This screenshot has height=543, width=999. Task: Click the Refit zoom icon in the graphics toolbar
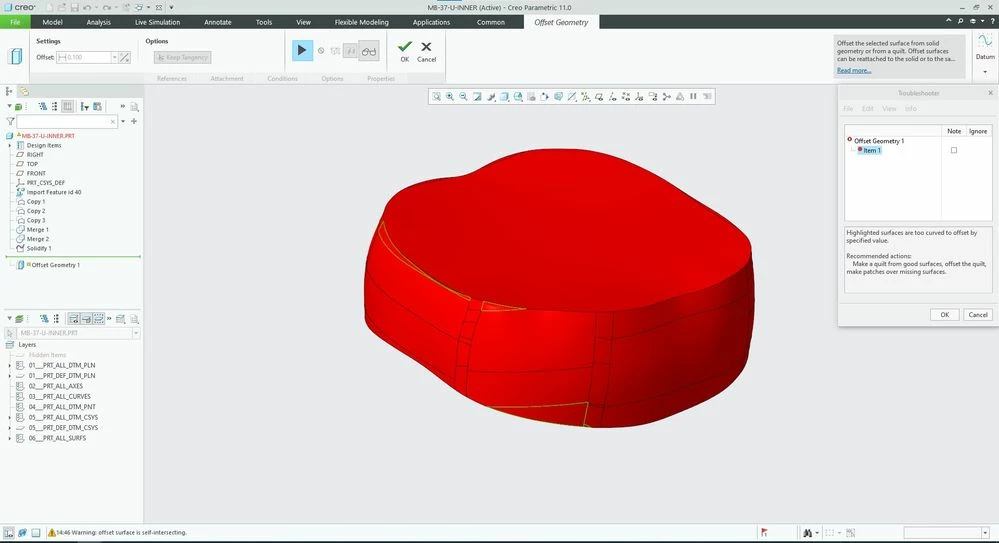(x=436, y=96)
